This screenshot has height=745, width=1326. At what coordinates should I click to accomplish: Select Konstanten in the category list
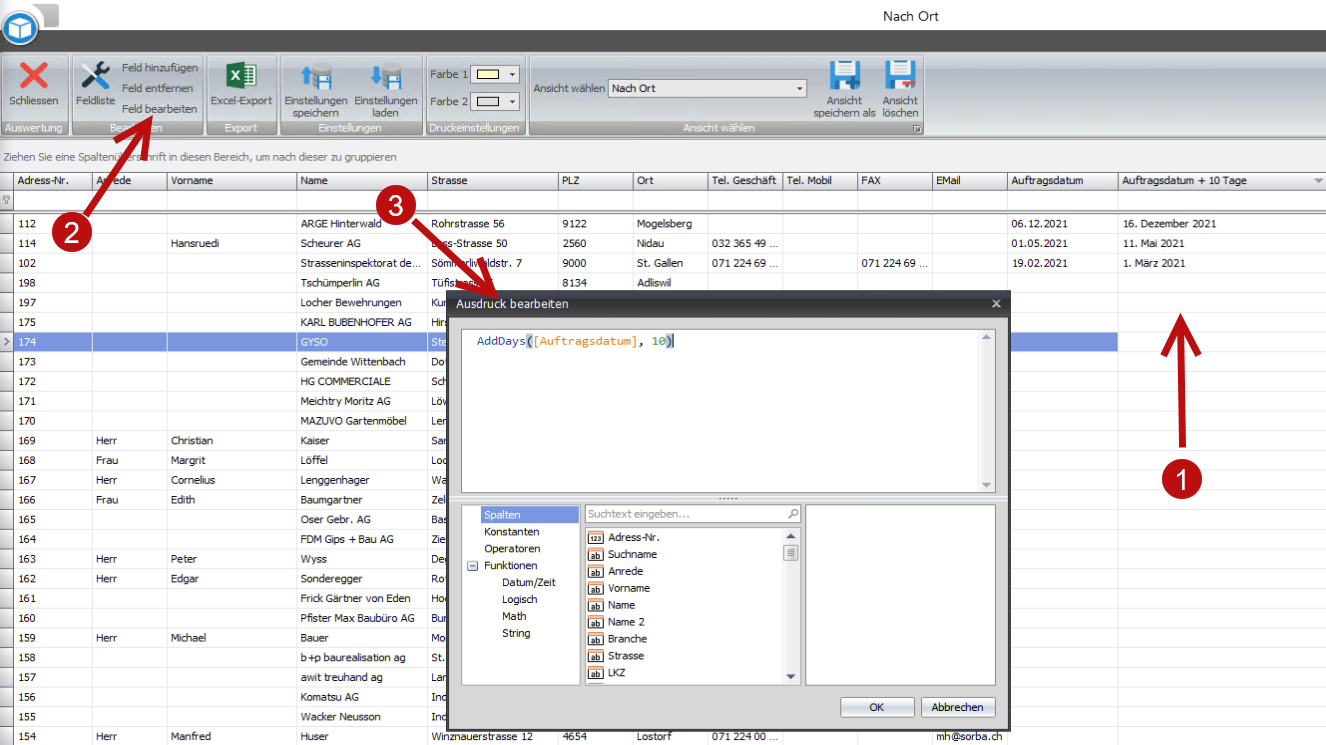pos(511,532)
